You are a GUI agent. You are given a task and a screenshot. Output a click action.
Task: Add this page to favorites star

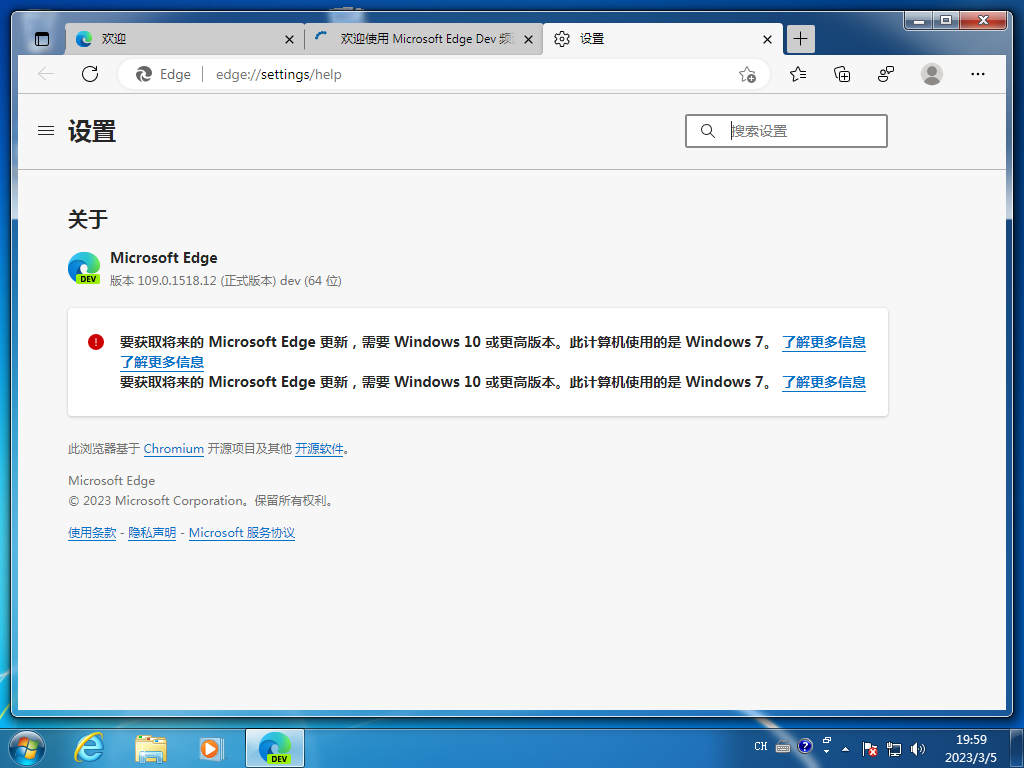click(x=747, y=74)
